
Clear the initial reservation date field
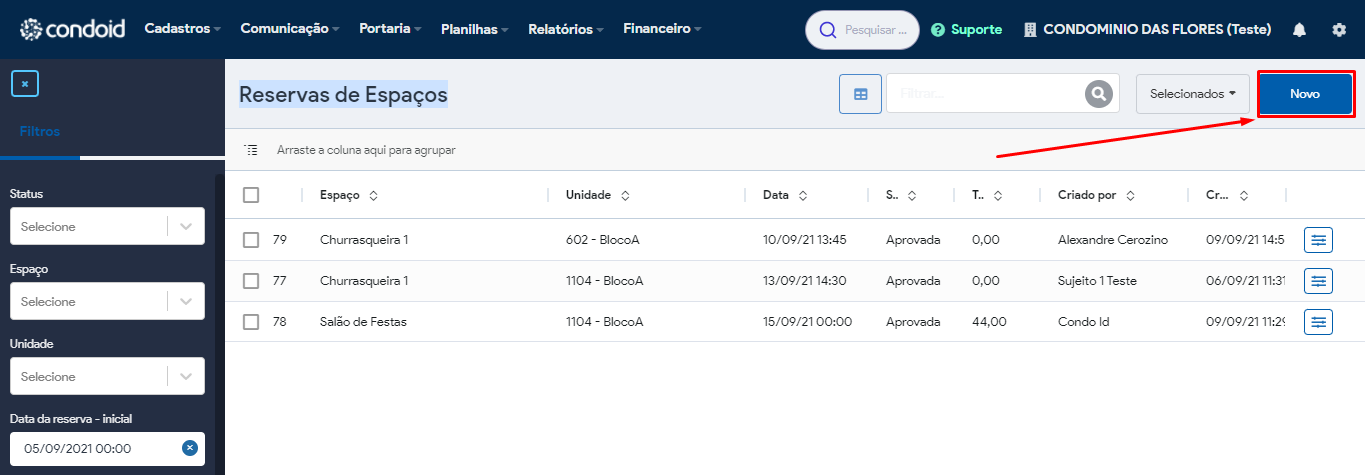pyautogui.click(x=189, y=448)
